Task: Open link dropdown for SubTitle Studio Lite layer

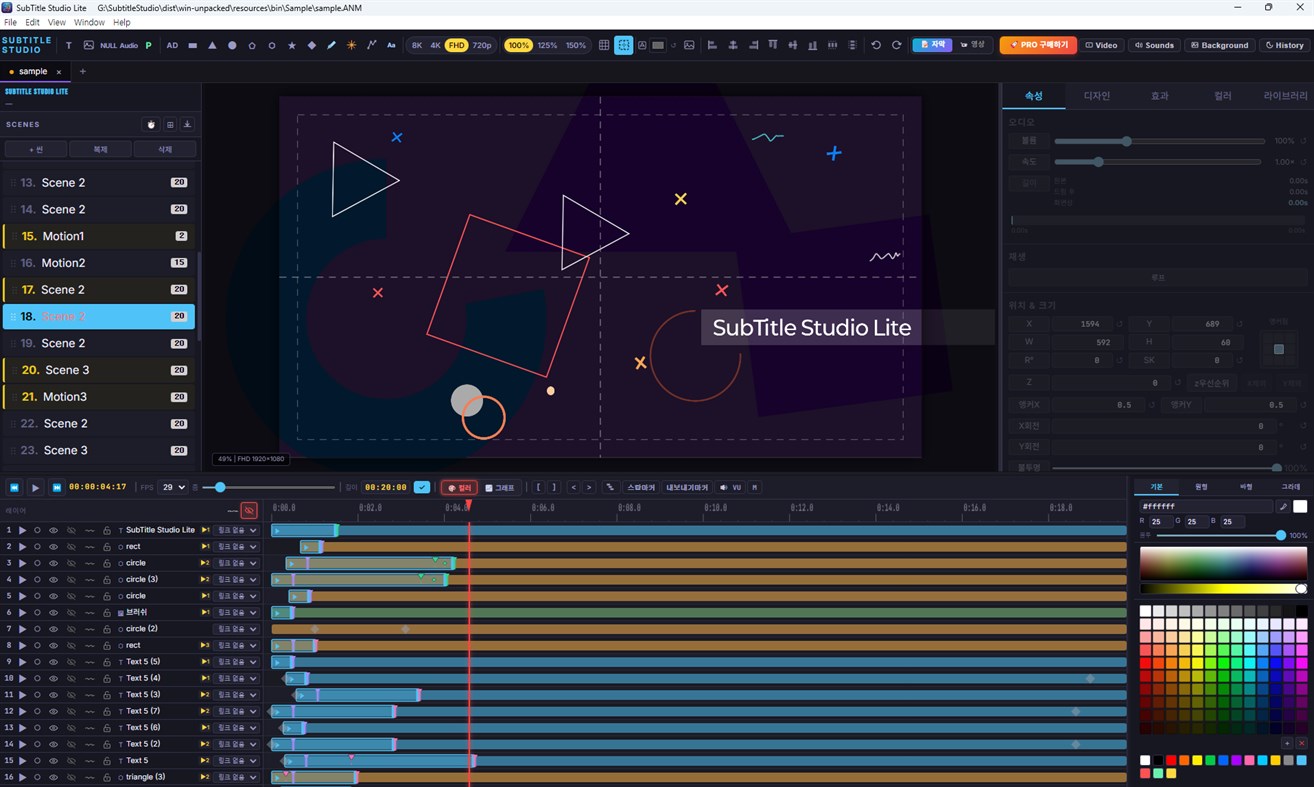Action: coord(238,530)
